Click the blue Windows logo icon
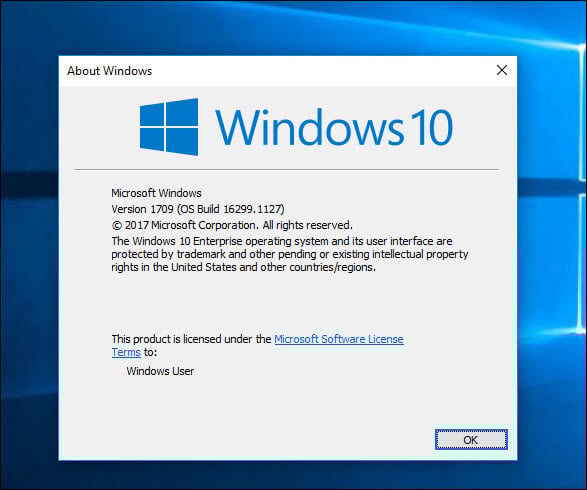This screenshot has height=490, width=587. pos(169,127)
